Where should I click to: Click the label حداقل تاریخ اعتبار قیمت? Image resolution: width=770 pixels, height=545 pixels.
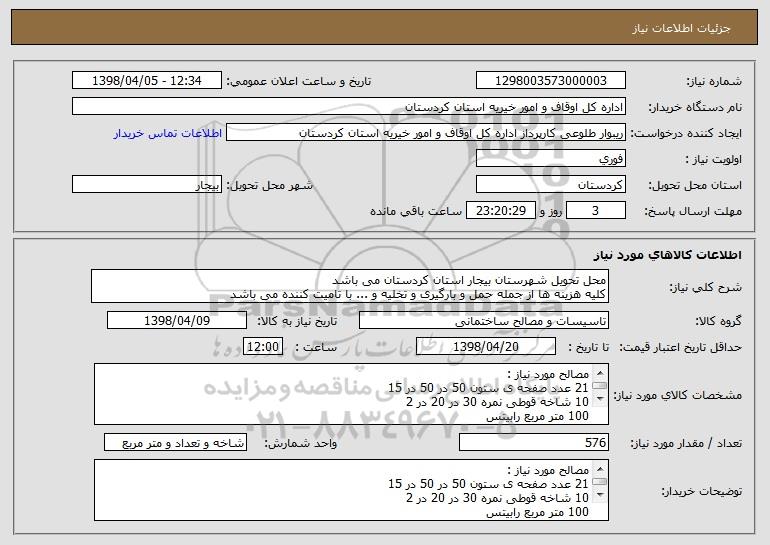[680, 348]
